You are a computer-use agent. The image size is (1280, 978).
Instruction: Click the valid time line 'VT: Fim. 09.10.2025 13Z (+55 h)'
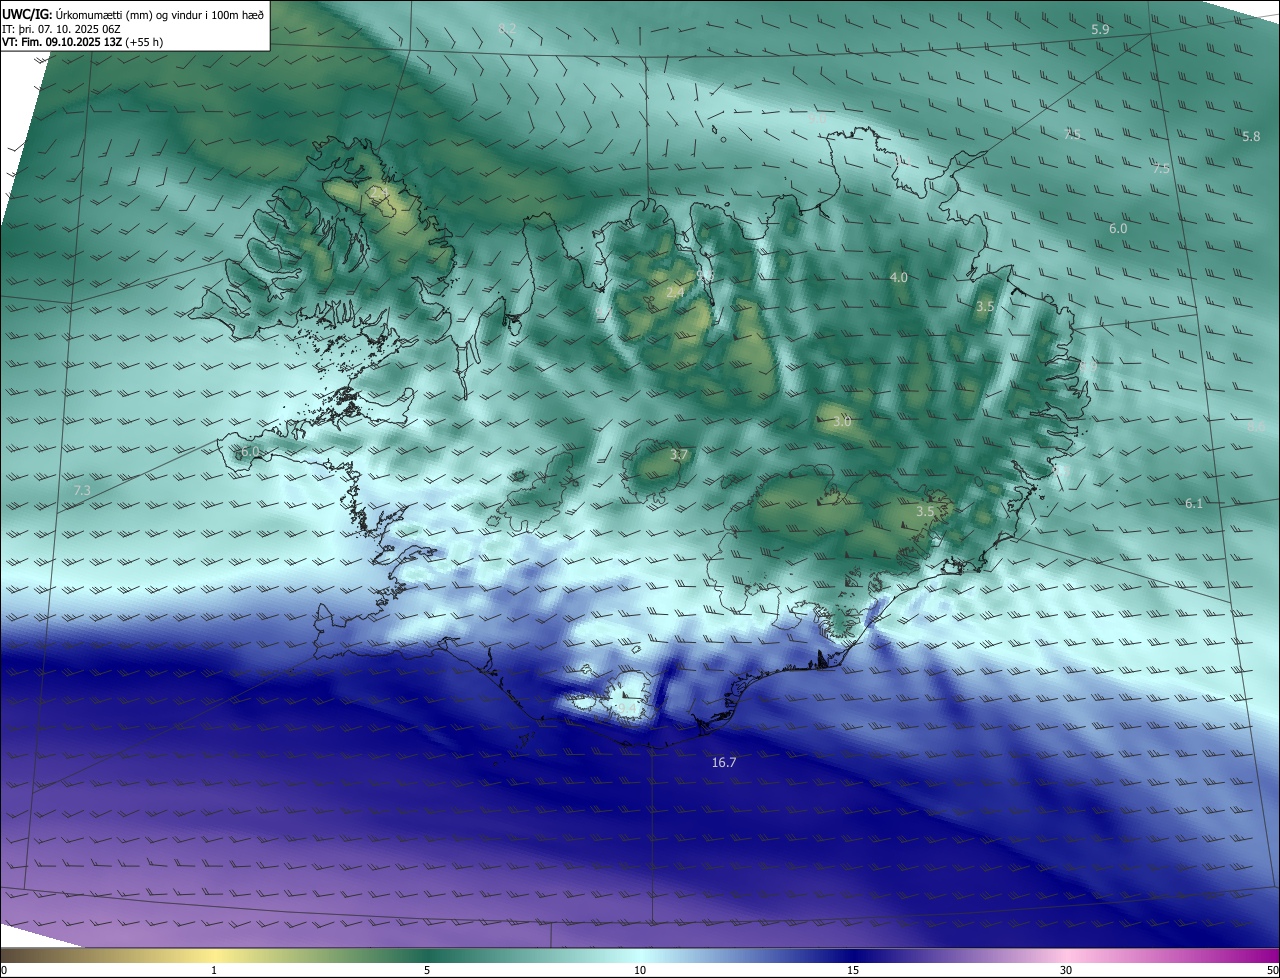point(83,42)
